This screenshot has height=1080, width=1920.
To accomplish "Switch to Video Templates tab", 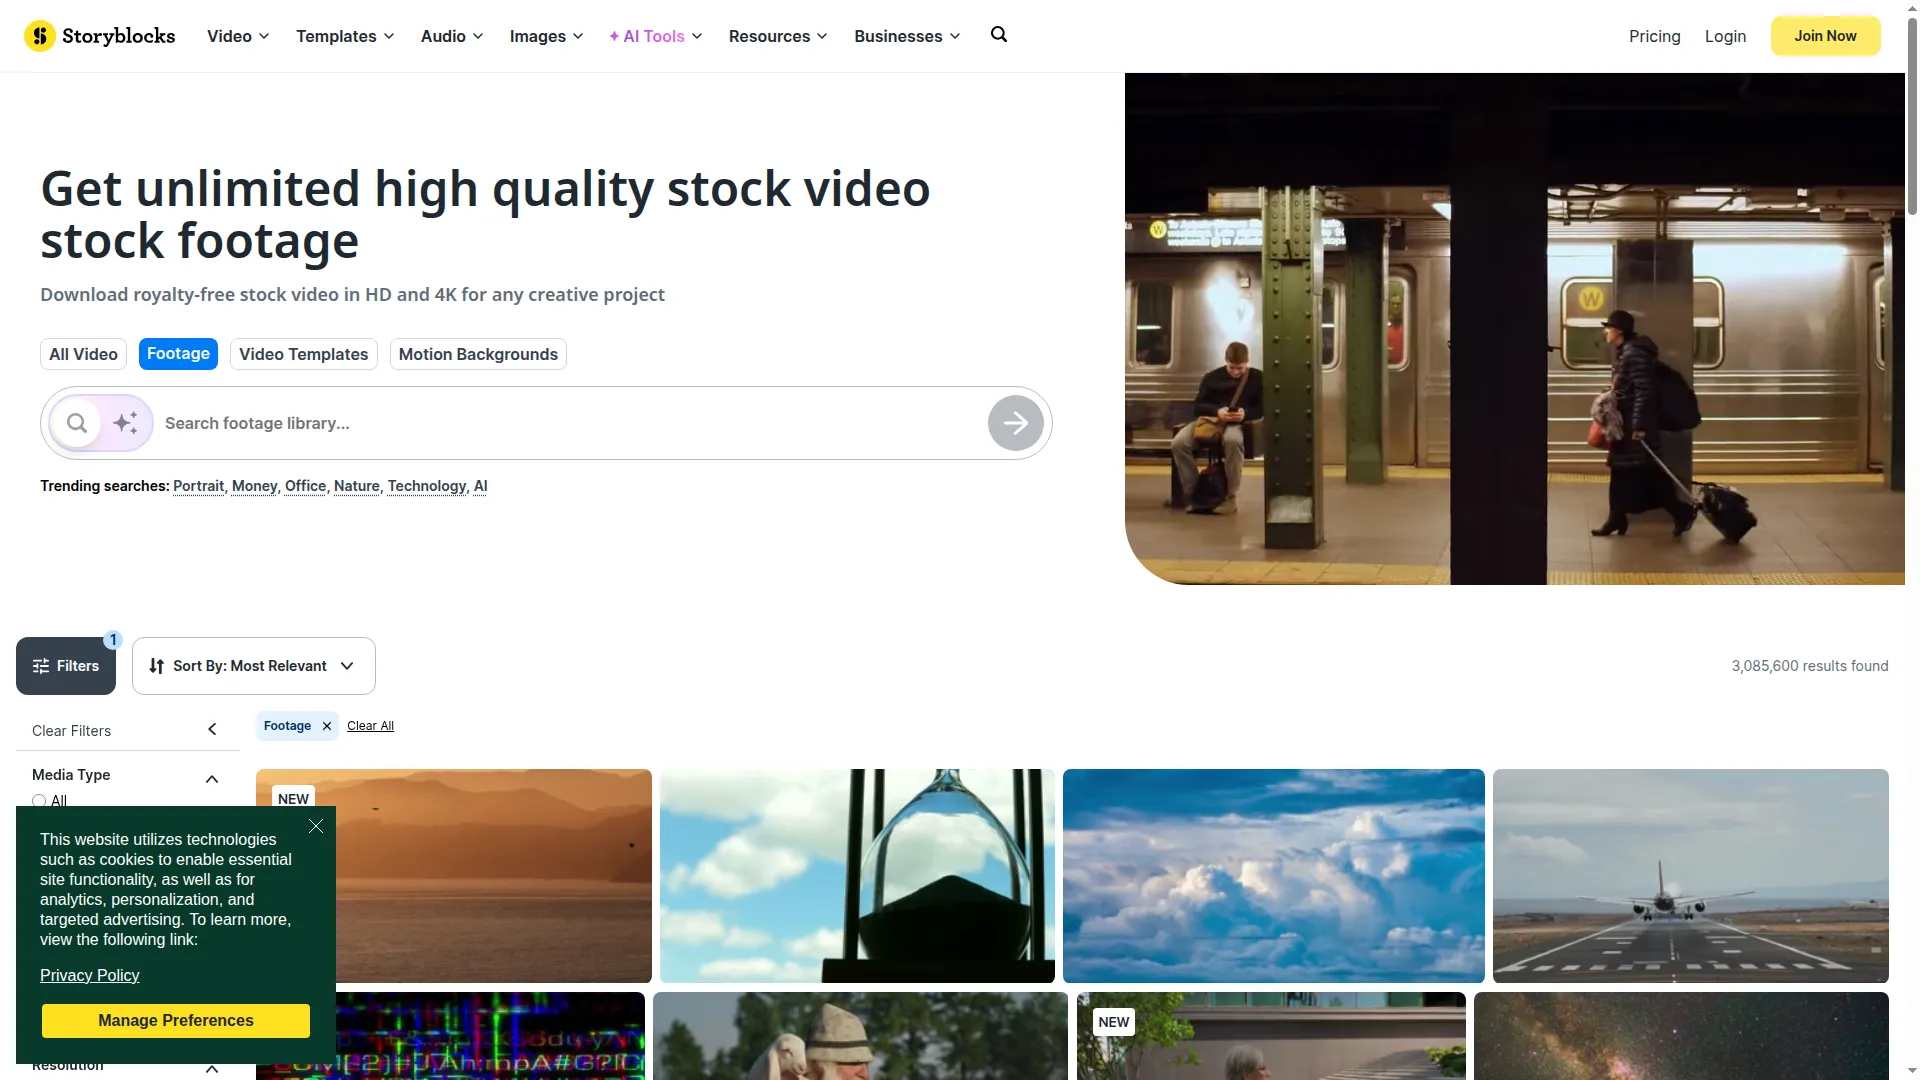I will [304, 354].
